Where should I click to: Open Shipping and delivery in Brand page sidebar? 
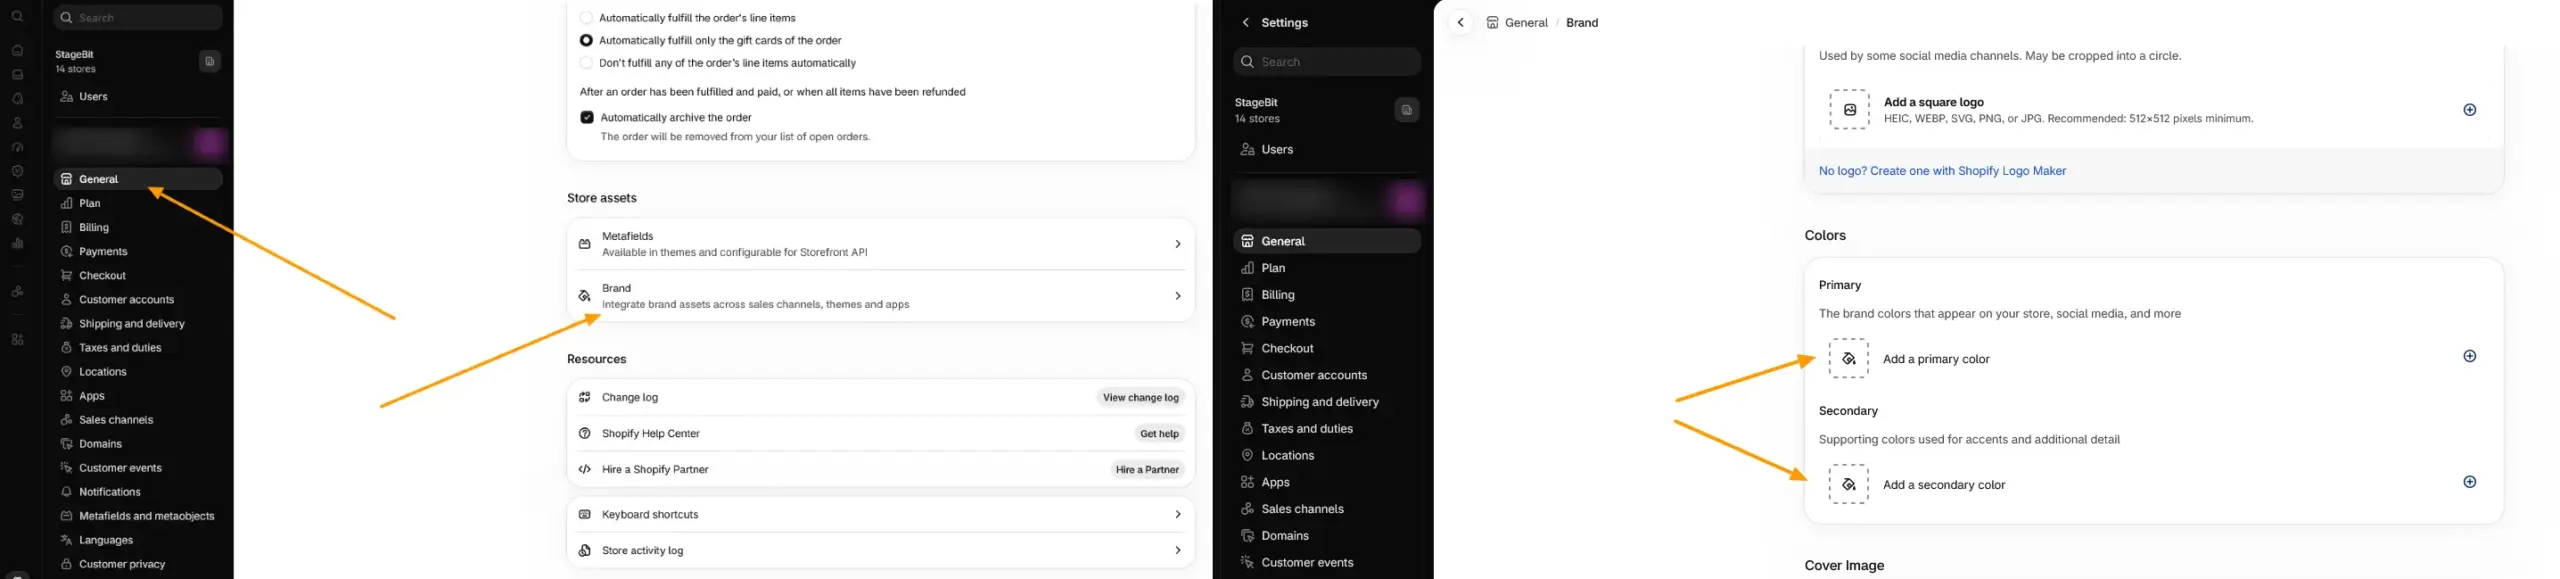pyautogui.click(x=1327, y=402)
